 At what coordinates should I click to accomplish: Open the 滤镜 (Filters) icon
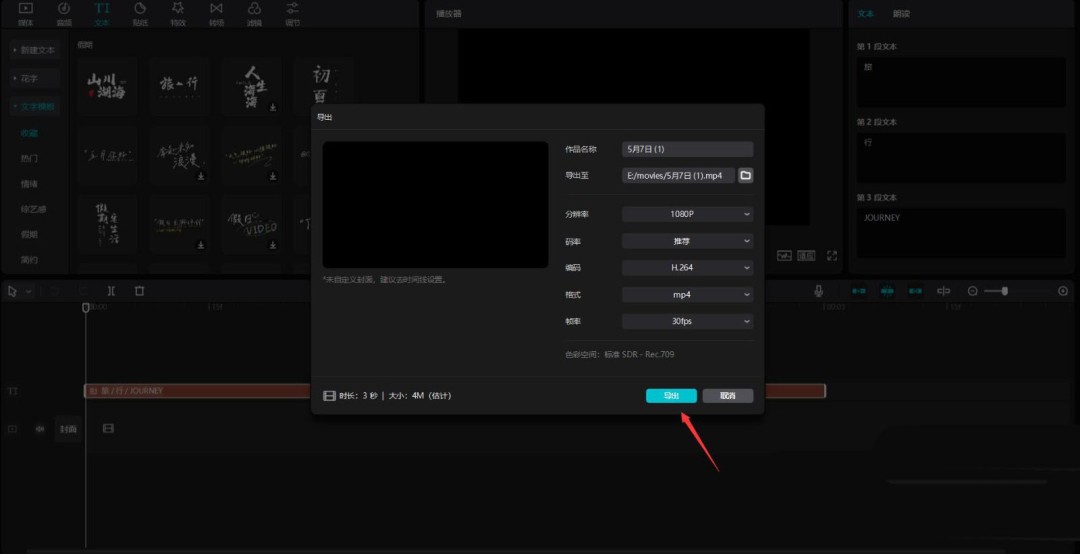point(254,12)
